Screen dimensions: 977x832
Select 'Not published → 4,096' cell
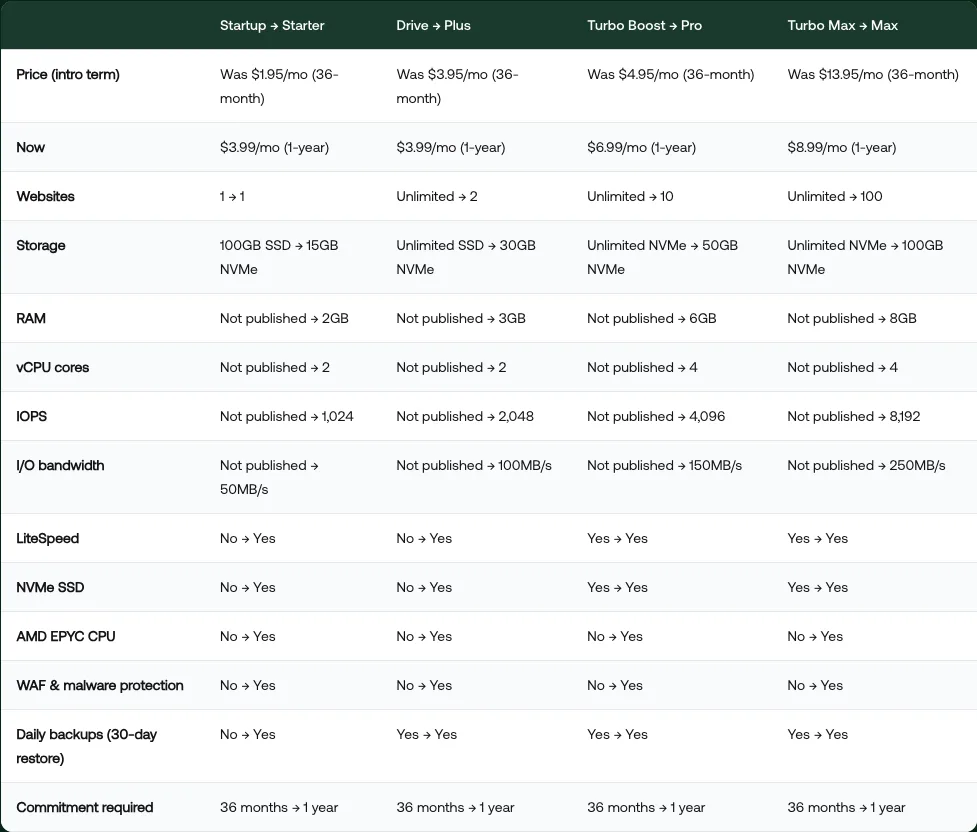(656, 416)
